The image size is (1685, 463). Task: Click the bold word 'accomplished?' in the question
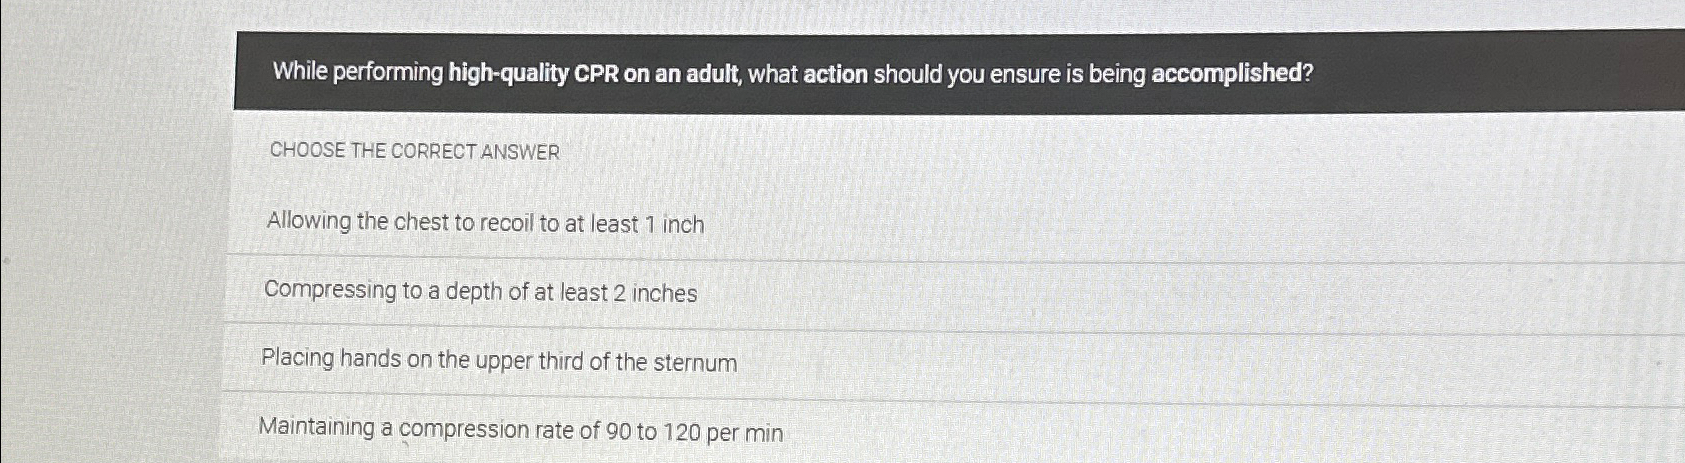point(1232,73)
